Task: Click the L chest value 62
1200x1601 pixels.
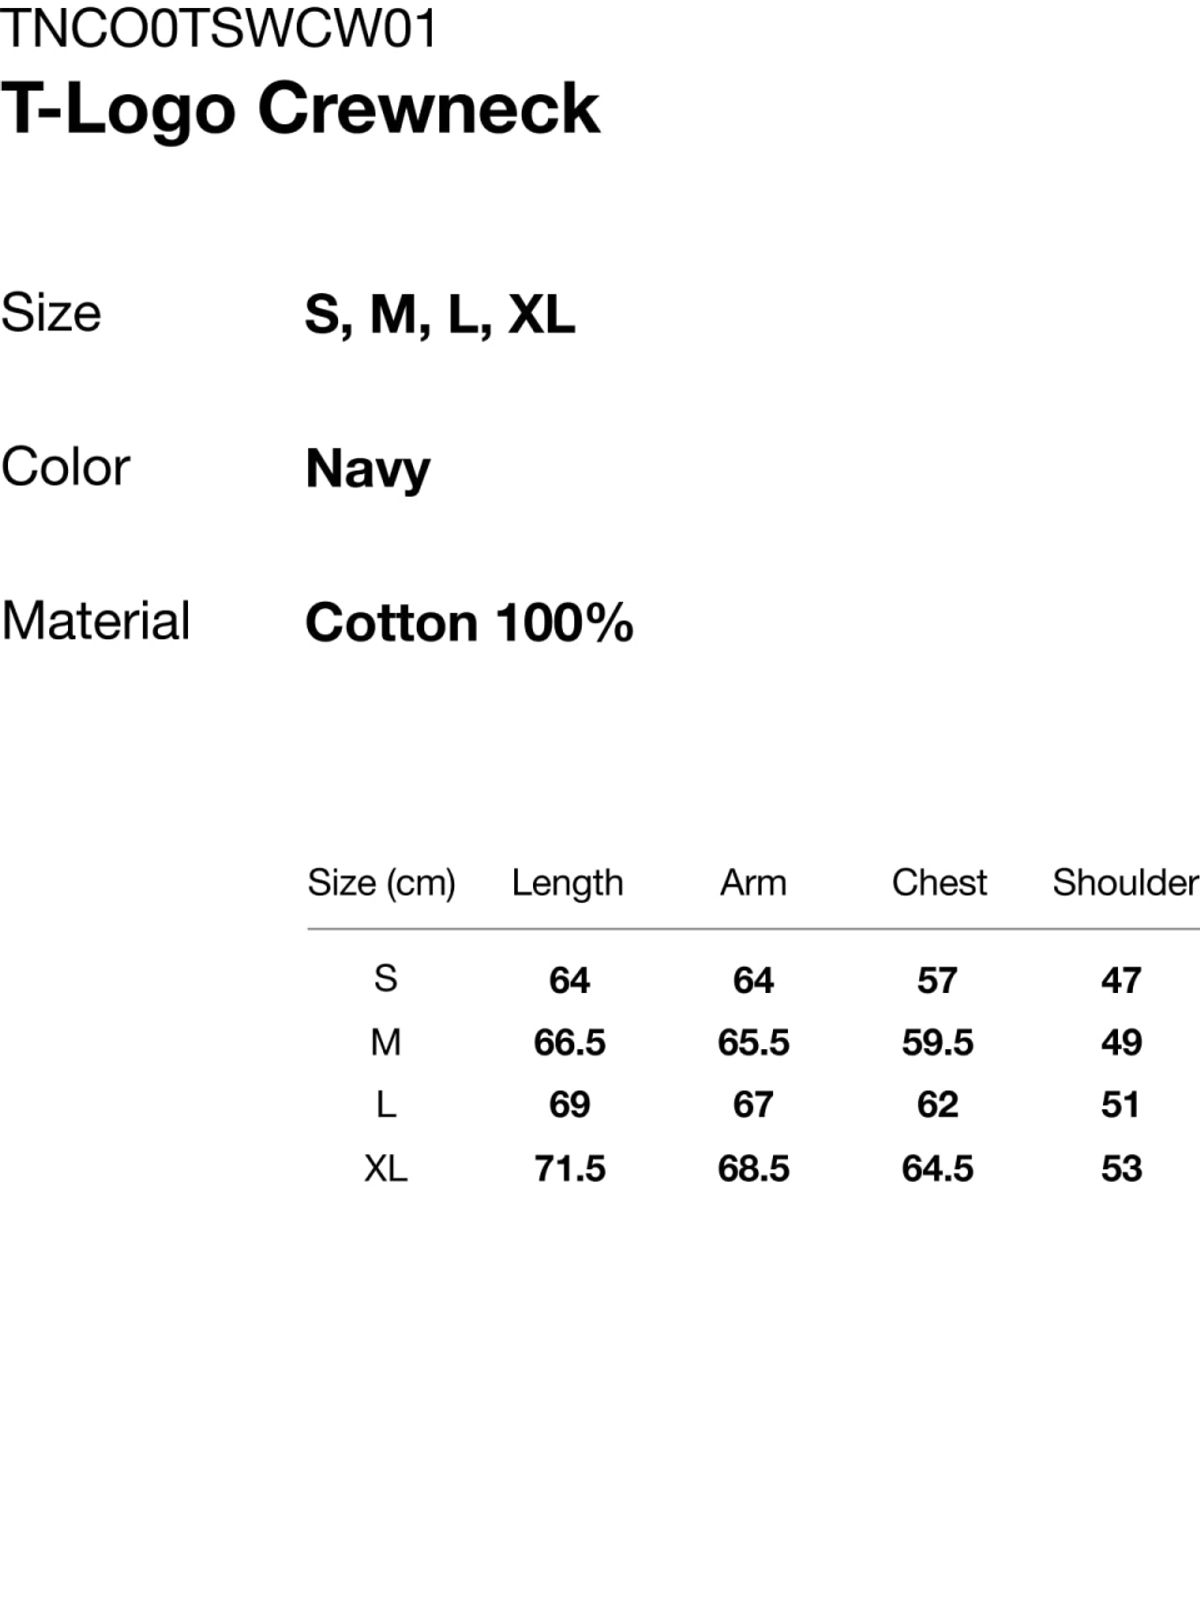Action: click(937, 1105)
